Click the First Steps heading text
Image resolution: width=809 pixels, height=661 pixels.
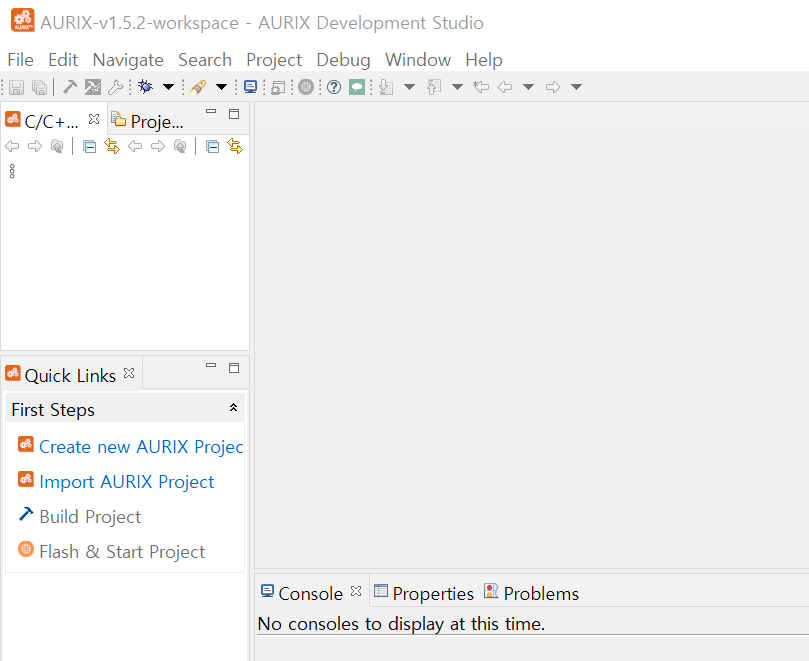point(53,410)
